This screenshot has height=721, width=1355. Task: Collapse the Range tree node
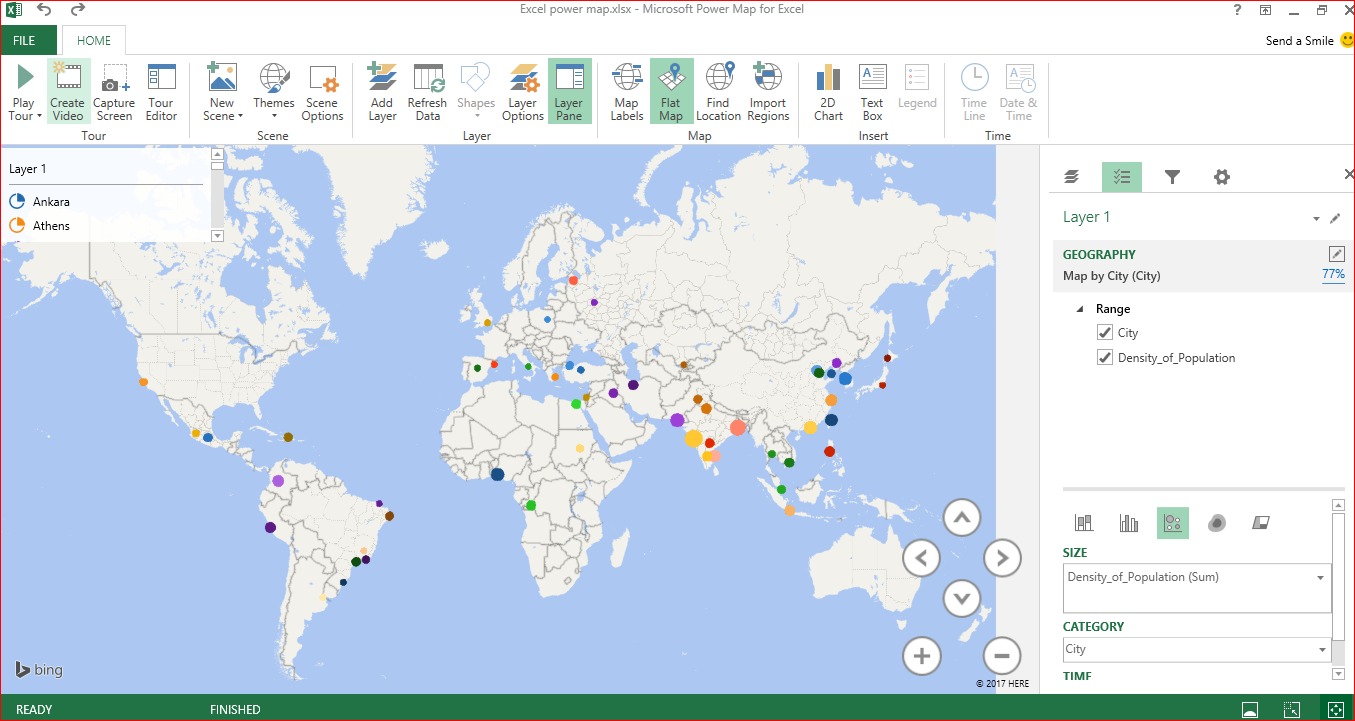[1079, 310]
